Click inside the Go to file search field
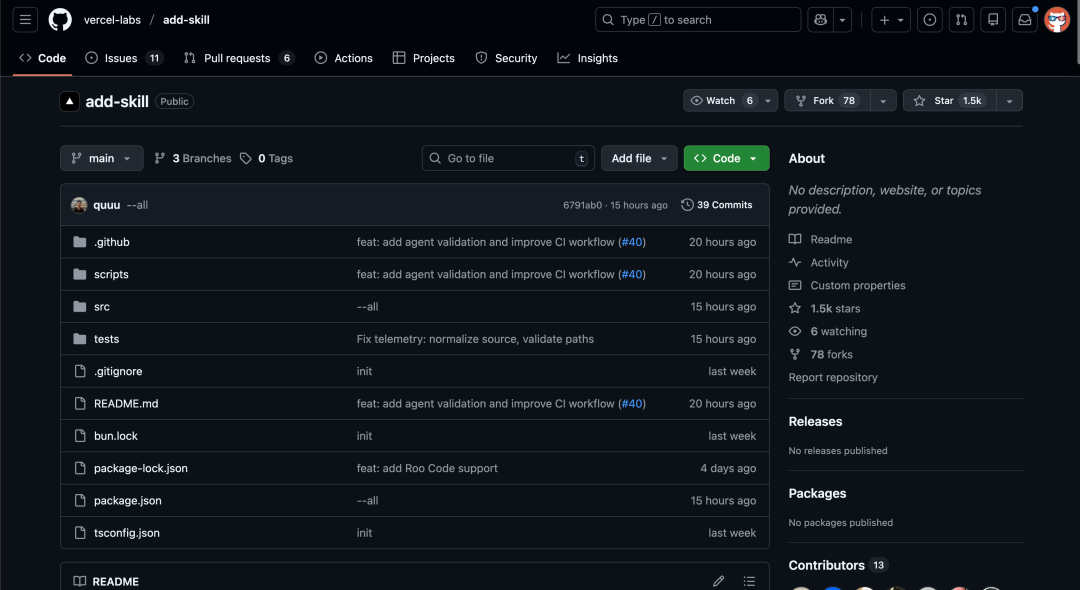The width and height of the screenshot is (1080, 590). click(507, 158)
